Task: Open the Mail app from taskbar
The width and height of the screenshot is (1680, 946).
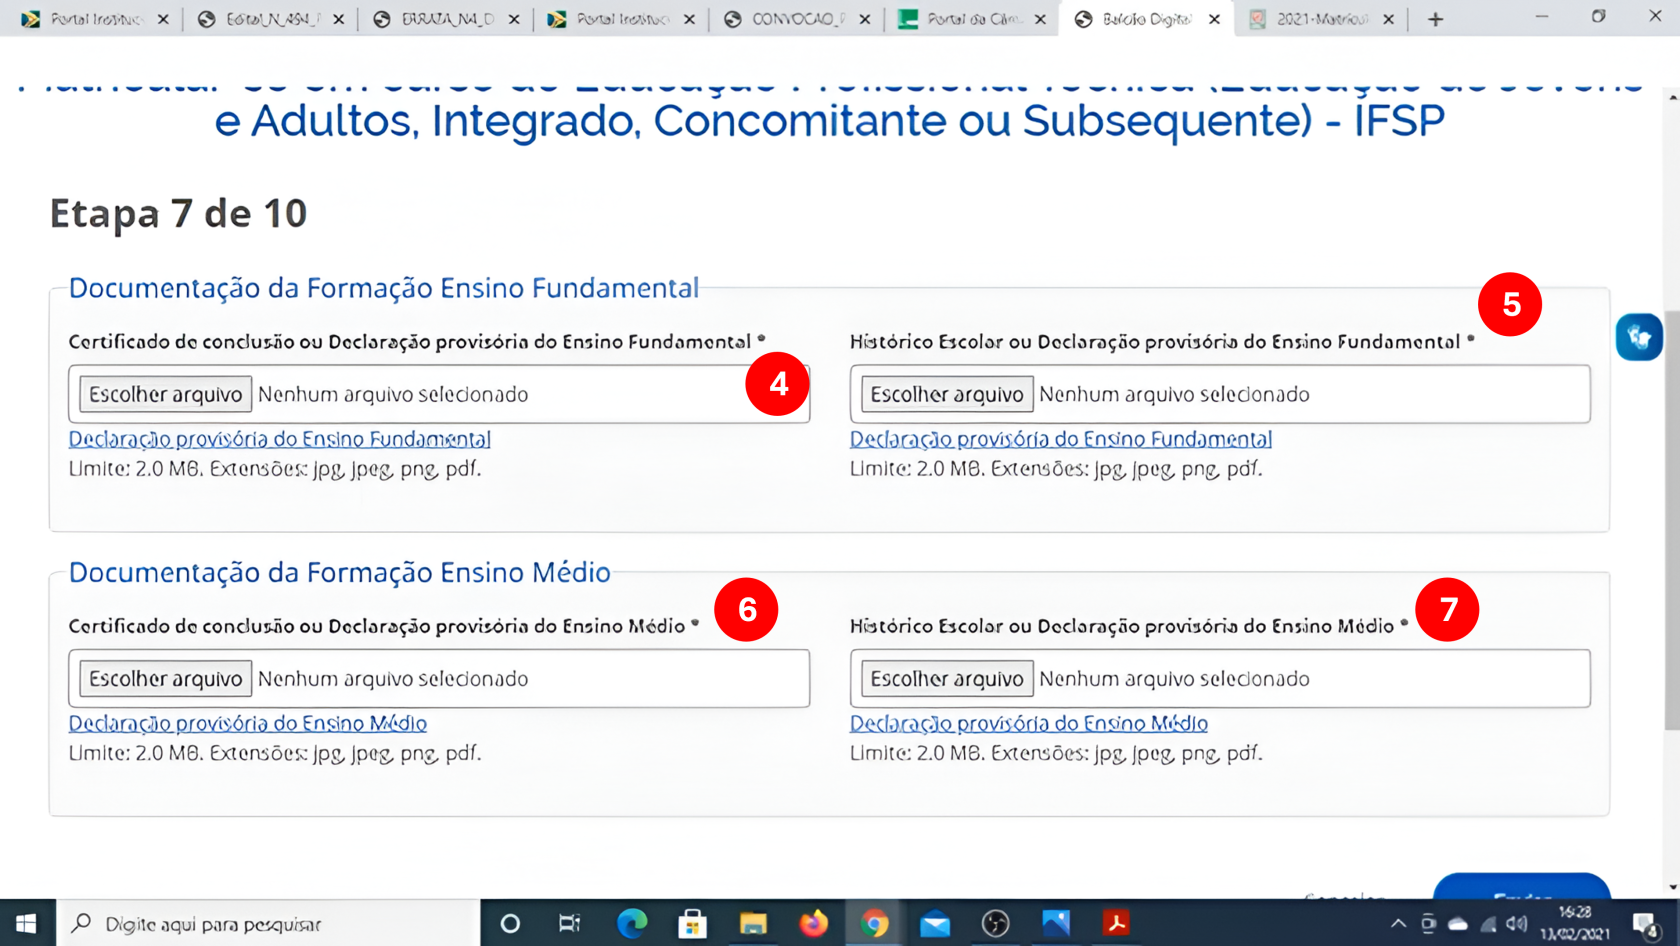Action: click(935, 923)
